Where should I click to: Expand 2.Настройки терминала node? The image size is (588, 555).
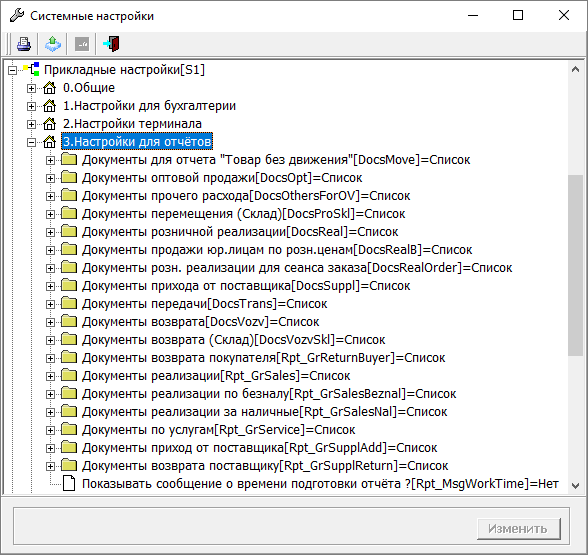[x=32, y=124]
